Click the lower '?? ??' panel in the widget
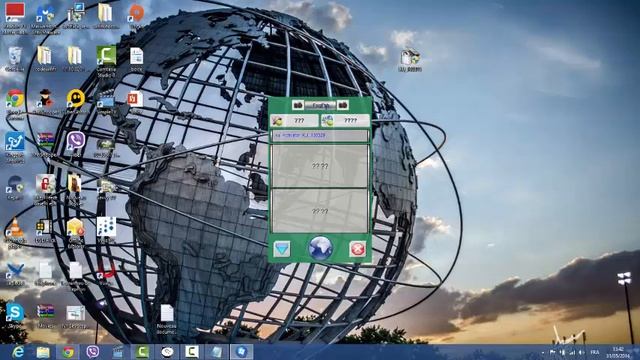640x360 pixels. pyautogui.click(x=320, y=211)
